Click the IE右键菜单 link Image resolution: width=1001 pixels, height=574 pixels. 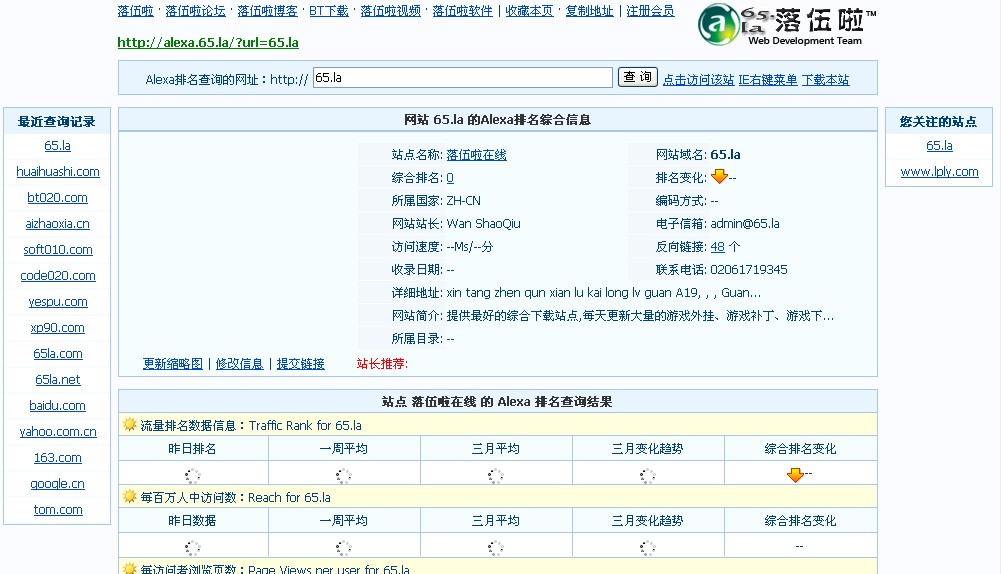pos(768,80)
